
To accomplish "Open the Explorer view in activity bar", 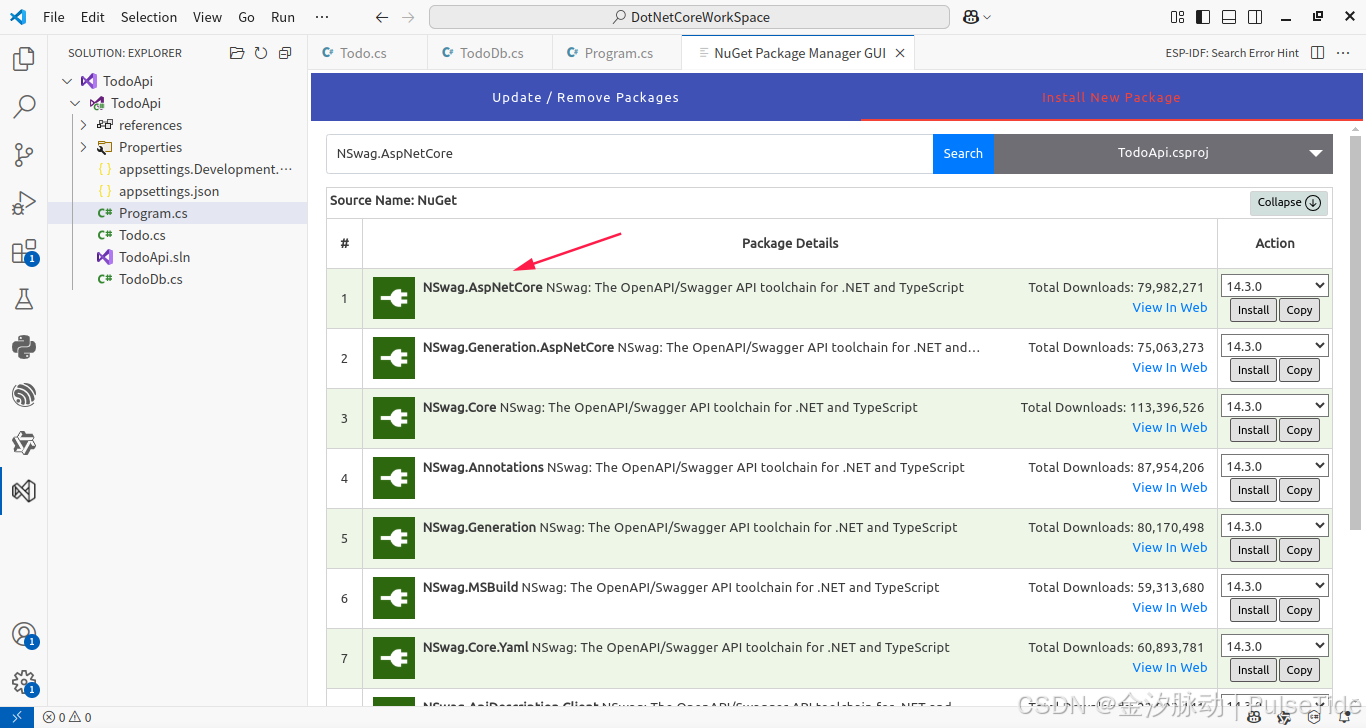I will coord(23,59).
